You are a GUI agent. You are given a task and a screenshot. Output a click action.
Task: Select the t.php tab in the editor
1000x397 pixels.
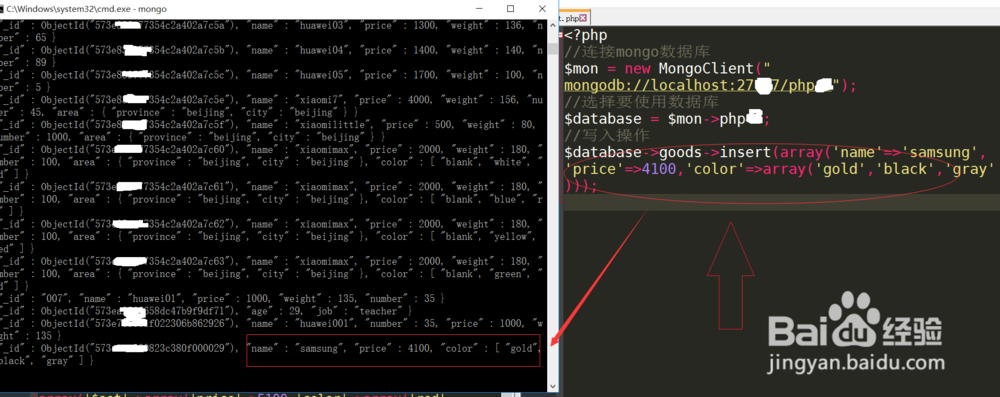pos(574,19)
